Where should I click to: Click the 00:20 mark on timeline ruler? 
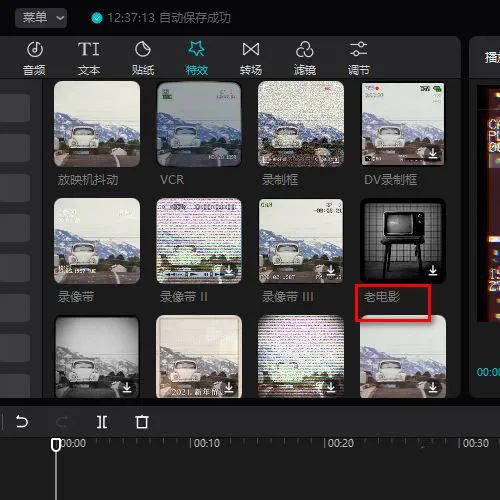[x=339, y=443]
